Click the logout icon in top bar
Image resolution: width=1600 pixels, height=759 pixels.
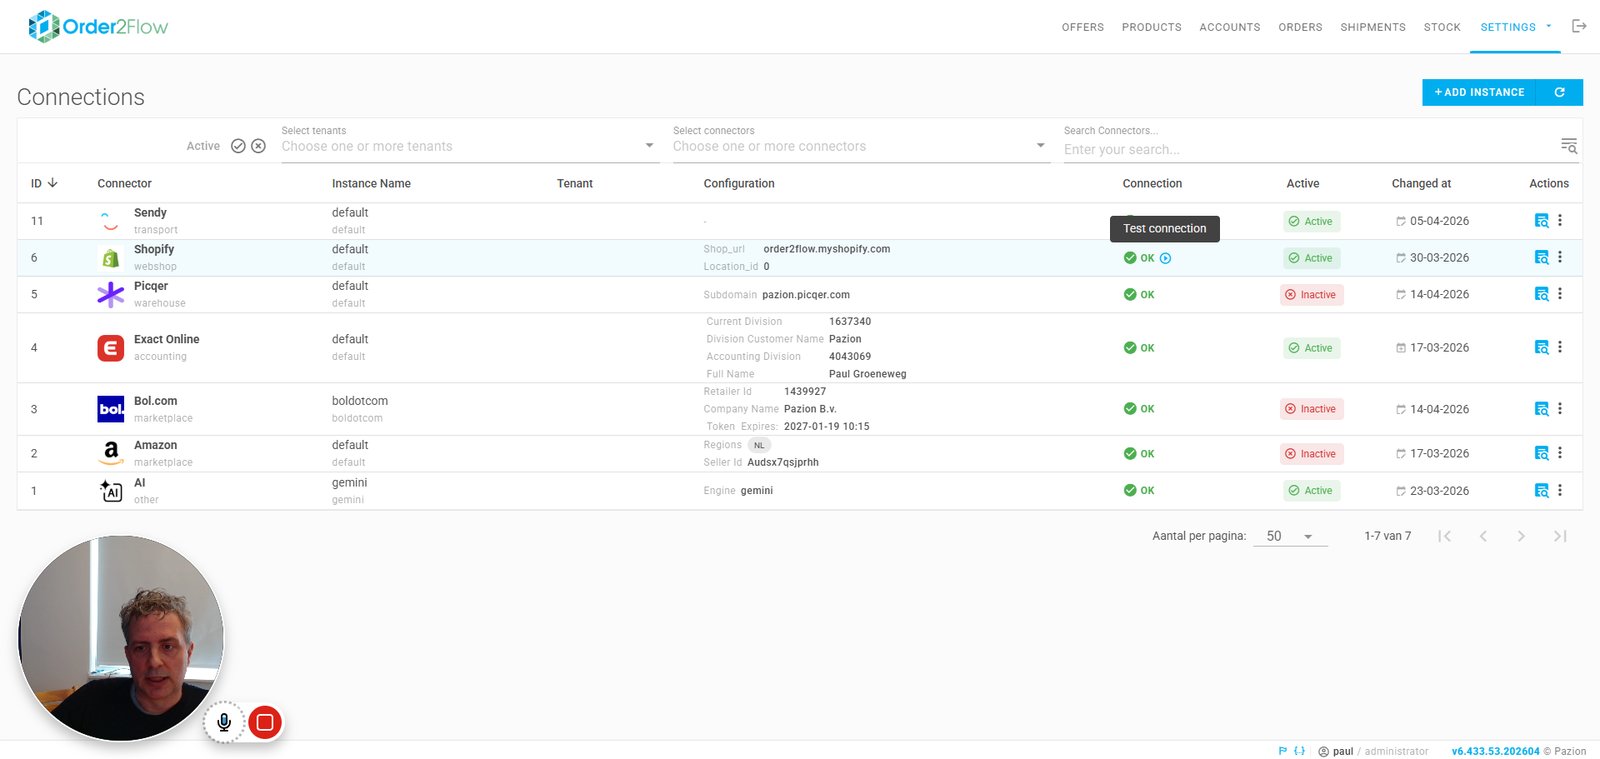1579,26
